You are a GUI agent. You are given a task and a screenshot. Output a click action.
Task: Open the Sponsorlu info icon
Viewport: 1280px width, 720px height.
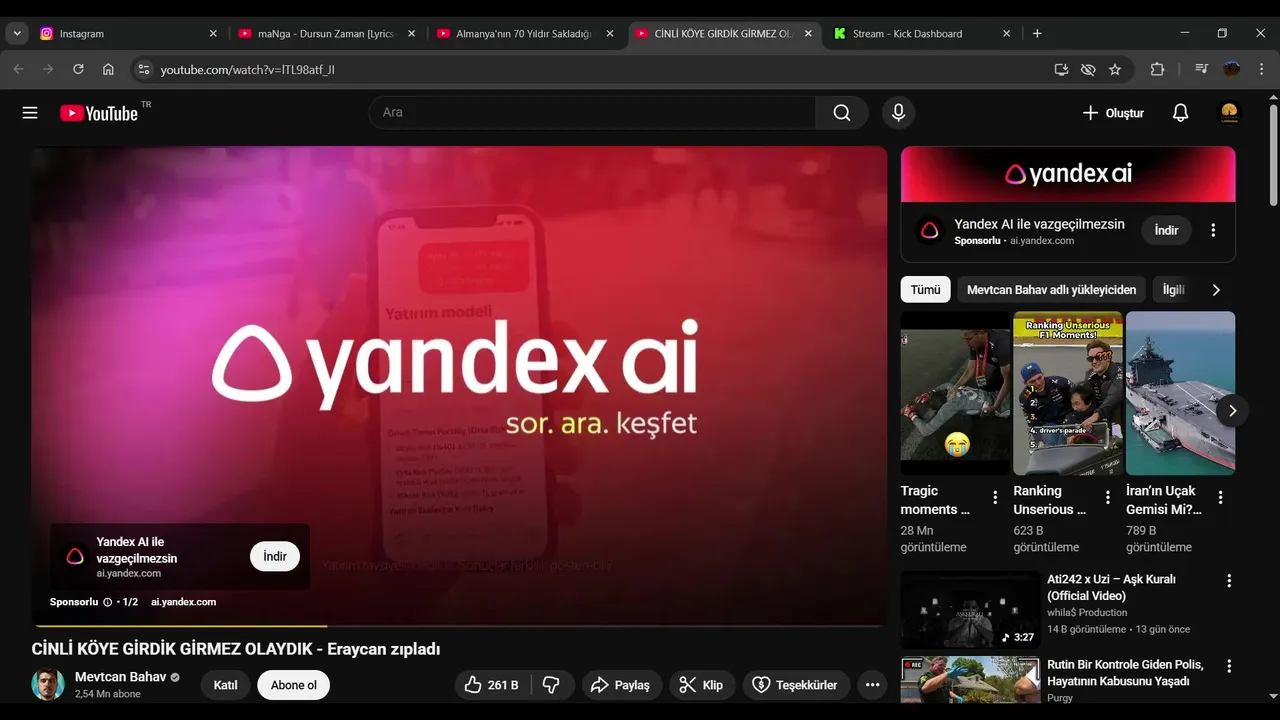click(107, 602)
